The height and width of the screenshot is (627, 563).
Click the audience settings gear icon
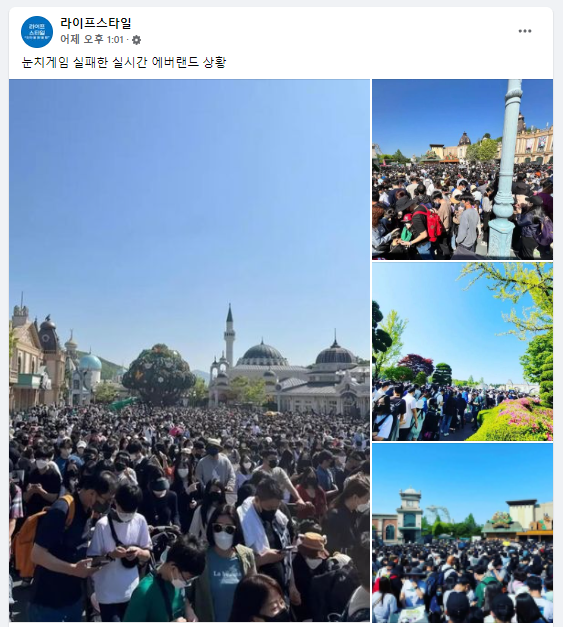point(136,40)
